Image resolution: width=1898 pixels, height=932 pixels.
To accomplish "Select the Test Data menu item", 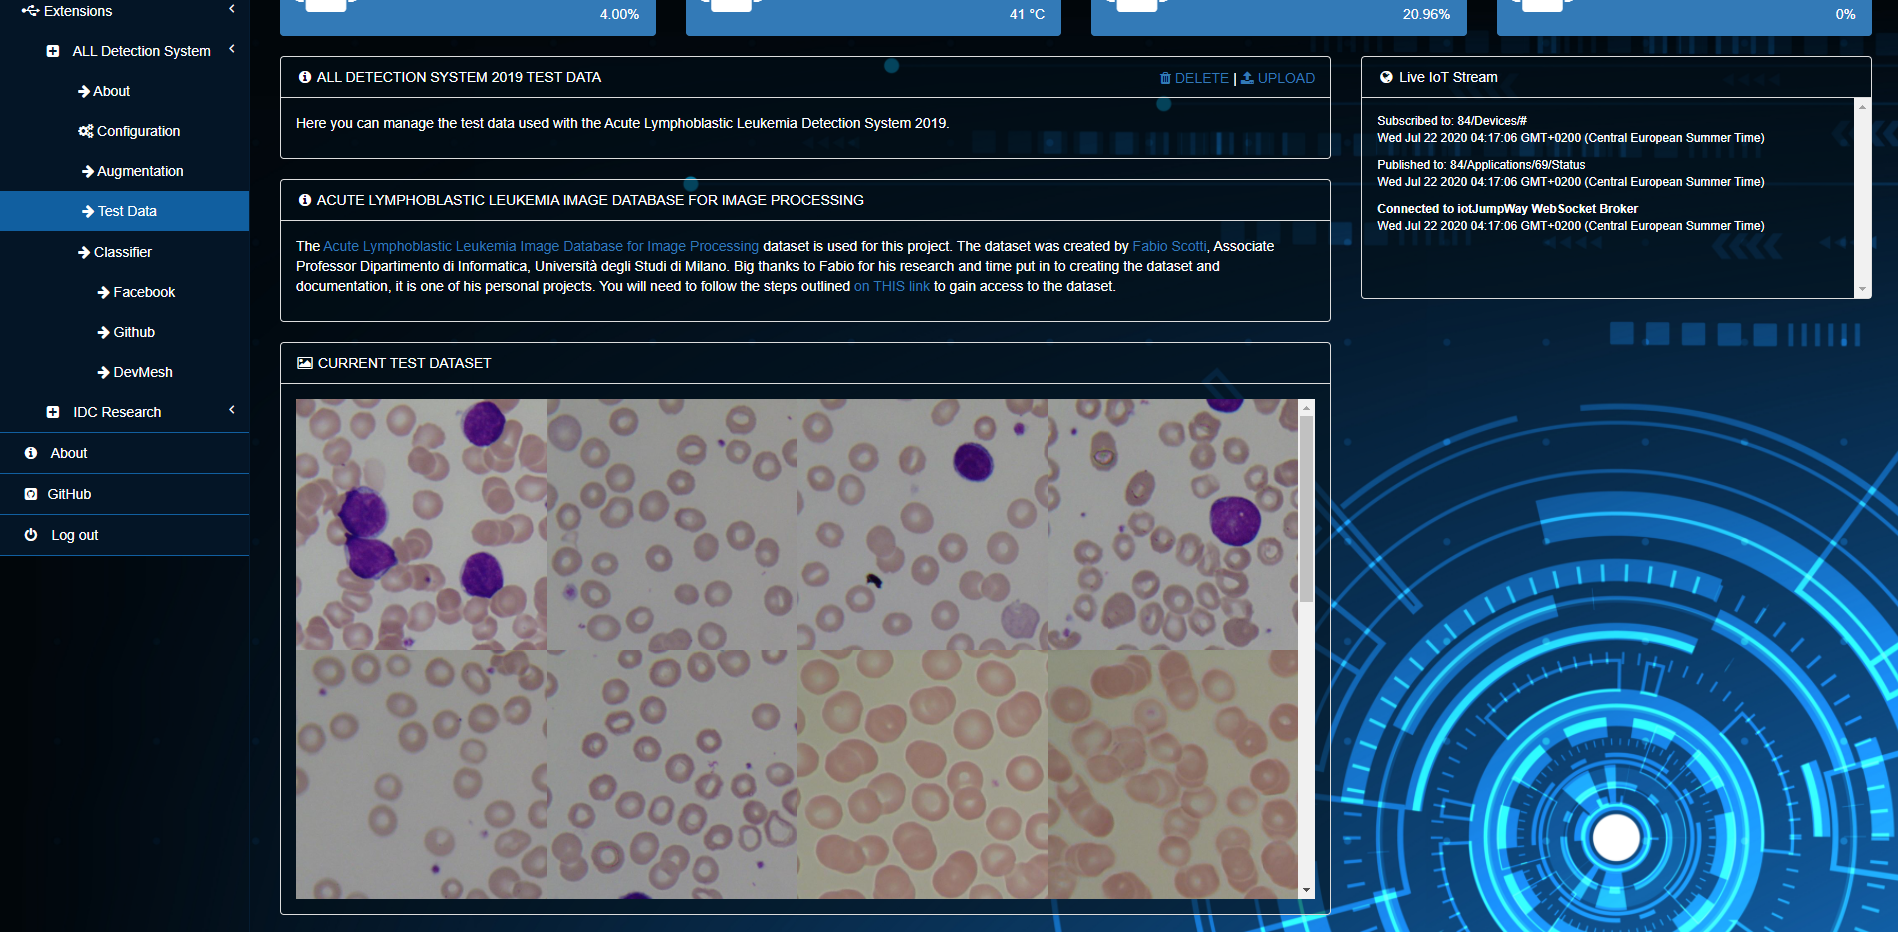I will click(x=124, y=211).
